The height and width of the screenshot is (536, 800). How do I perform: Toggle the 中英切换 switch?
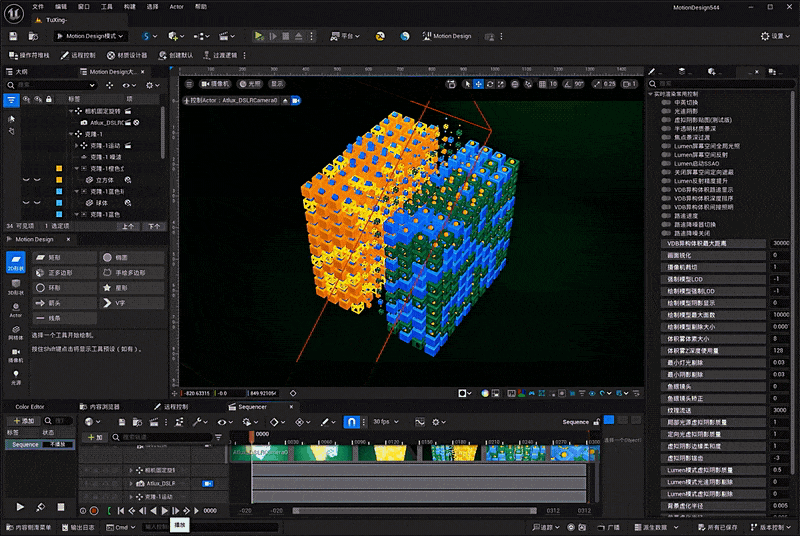(666, 103)
